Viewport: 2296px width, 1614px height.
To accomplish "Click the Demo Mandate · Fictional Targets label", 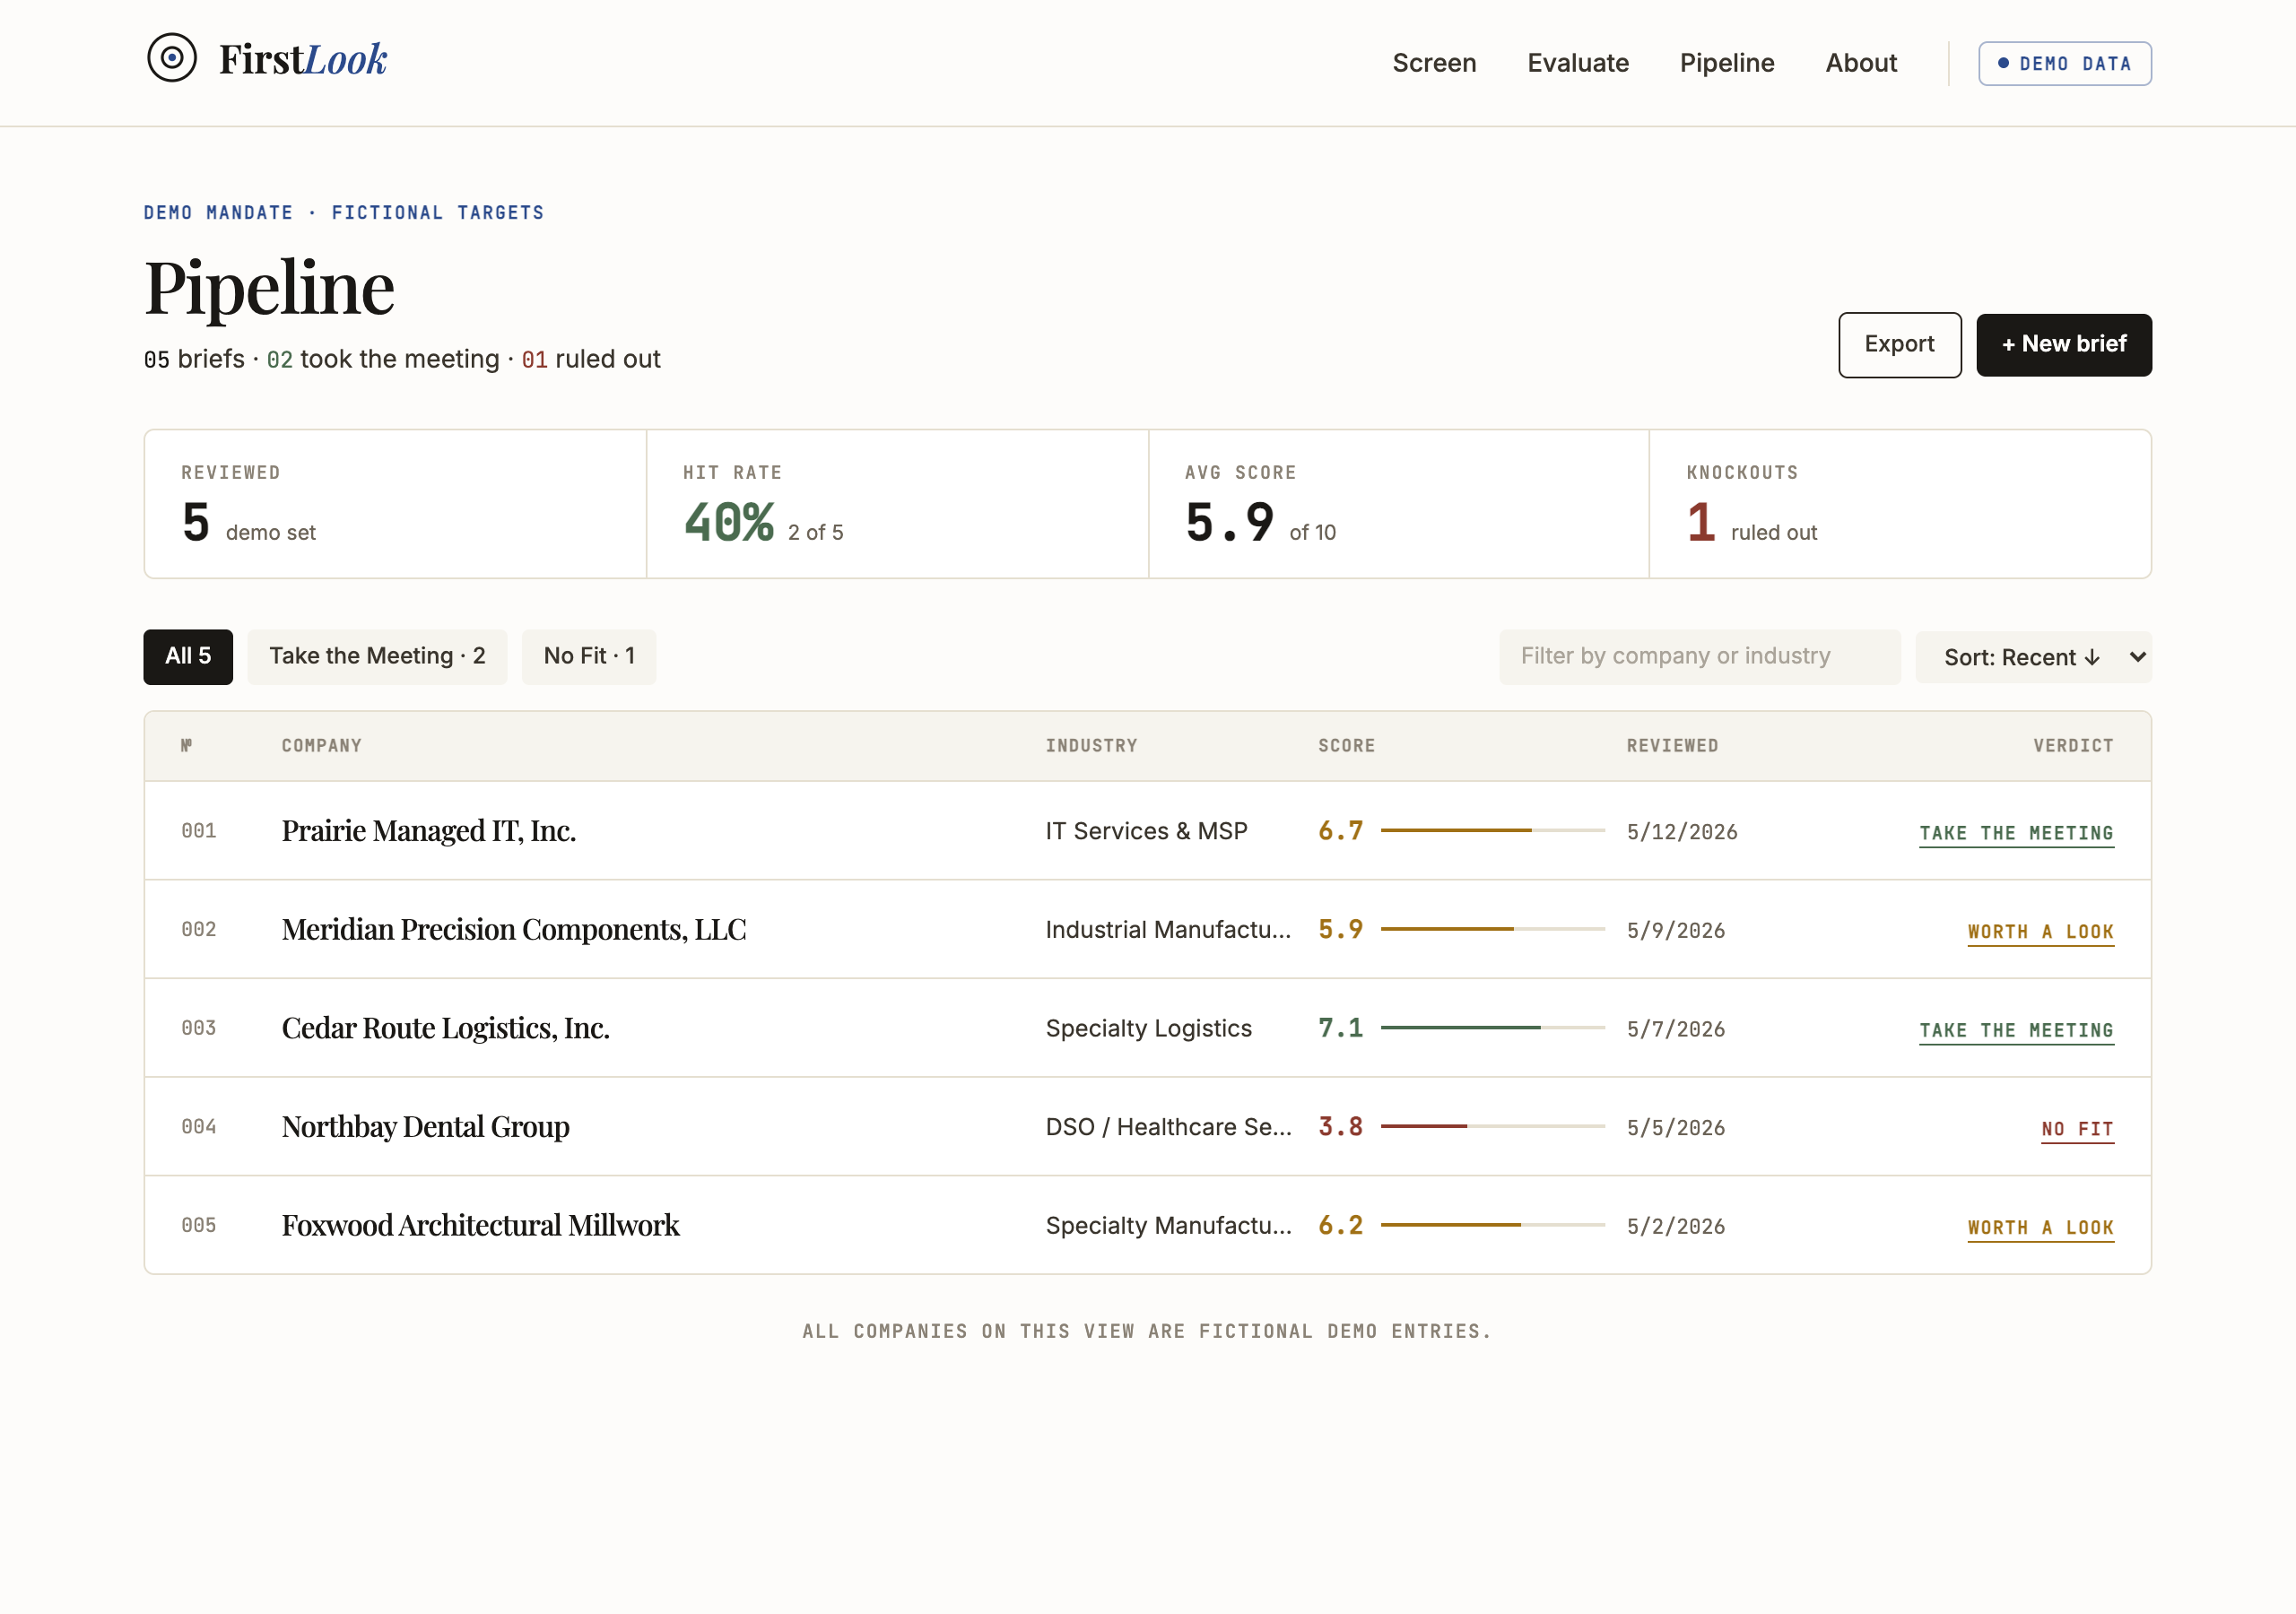I will click(344, 212).
